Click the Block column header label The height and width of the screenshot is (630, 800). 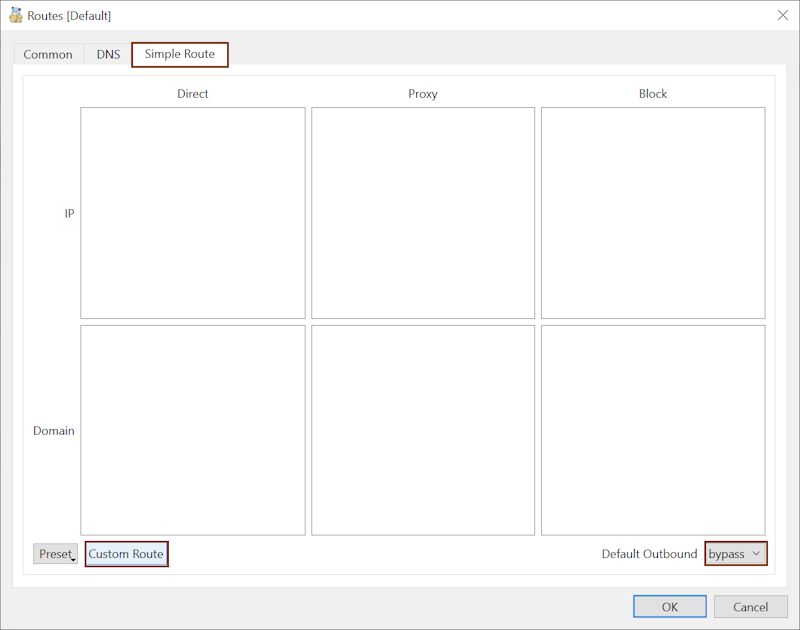coord(653,94)
